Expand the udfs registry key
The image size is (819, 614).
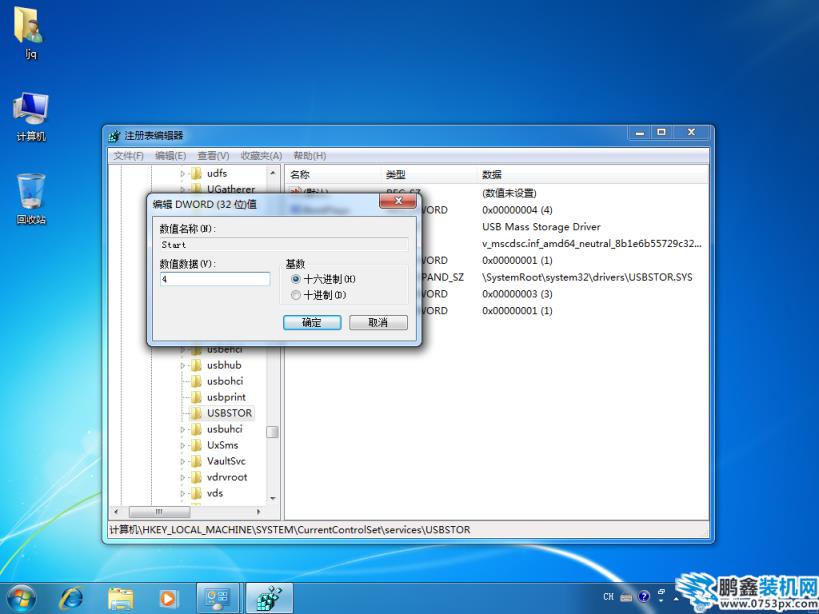[x=183, y=174]
